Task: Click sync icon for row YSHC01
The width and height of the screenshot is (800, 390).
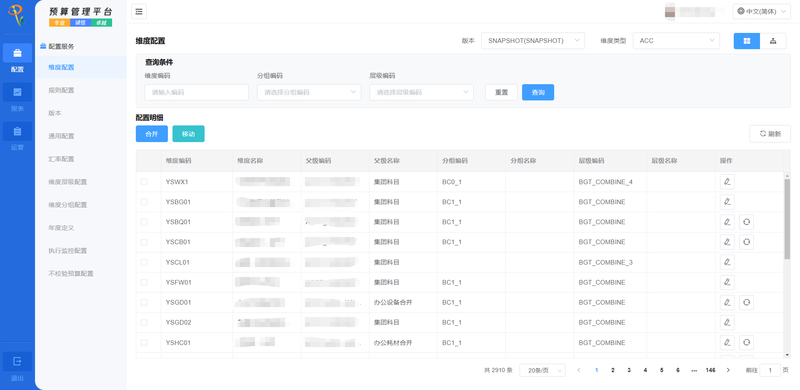Action: pos(746,343)
